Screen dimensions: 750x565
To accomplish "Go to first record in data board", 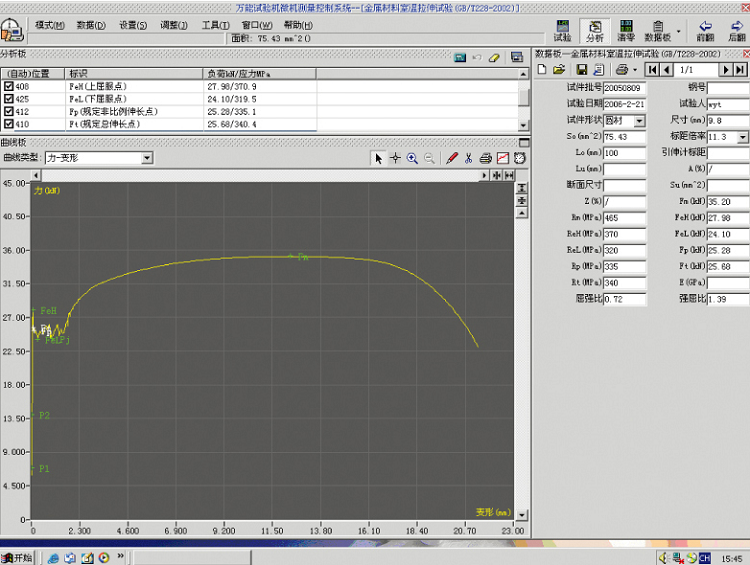I will click(x=652, y=70).
